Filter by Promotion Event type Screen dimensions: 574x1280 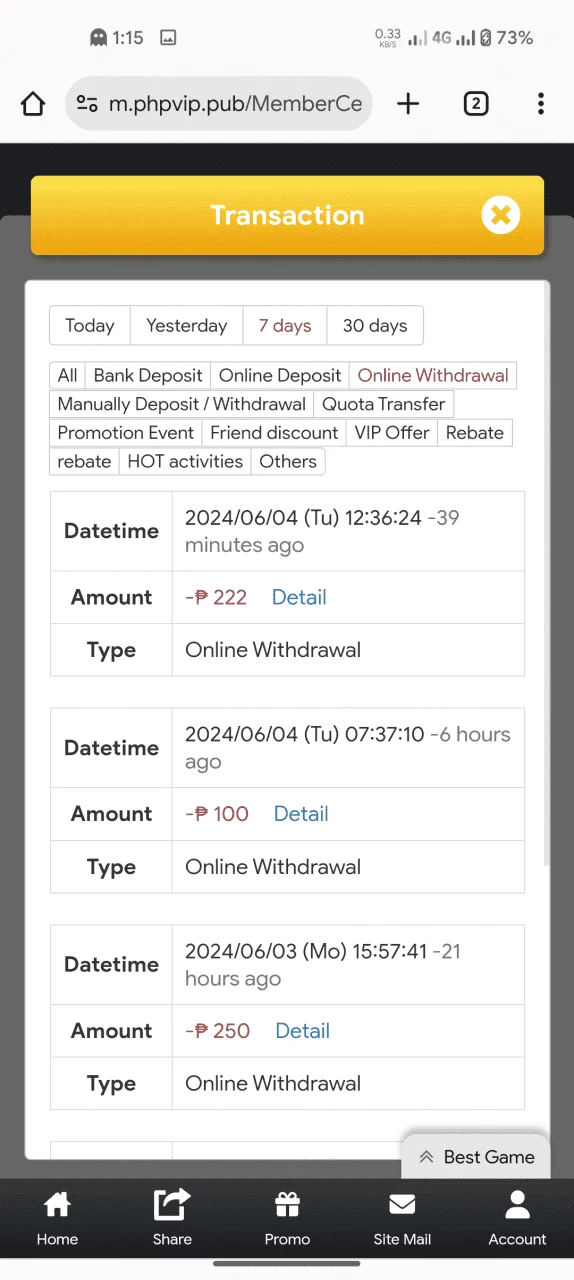click(126, 433)
